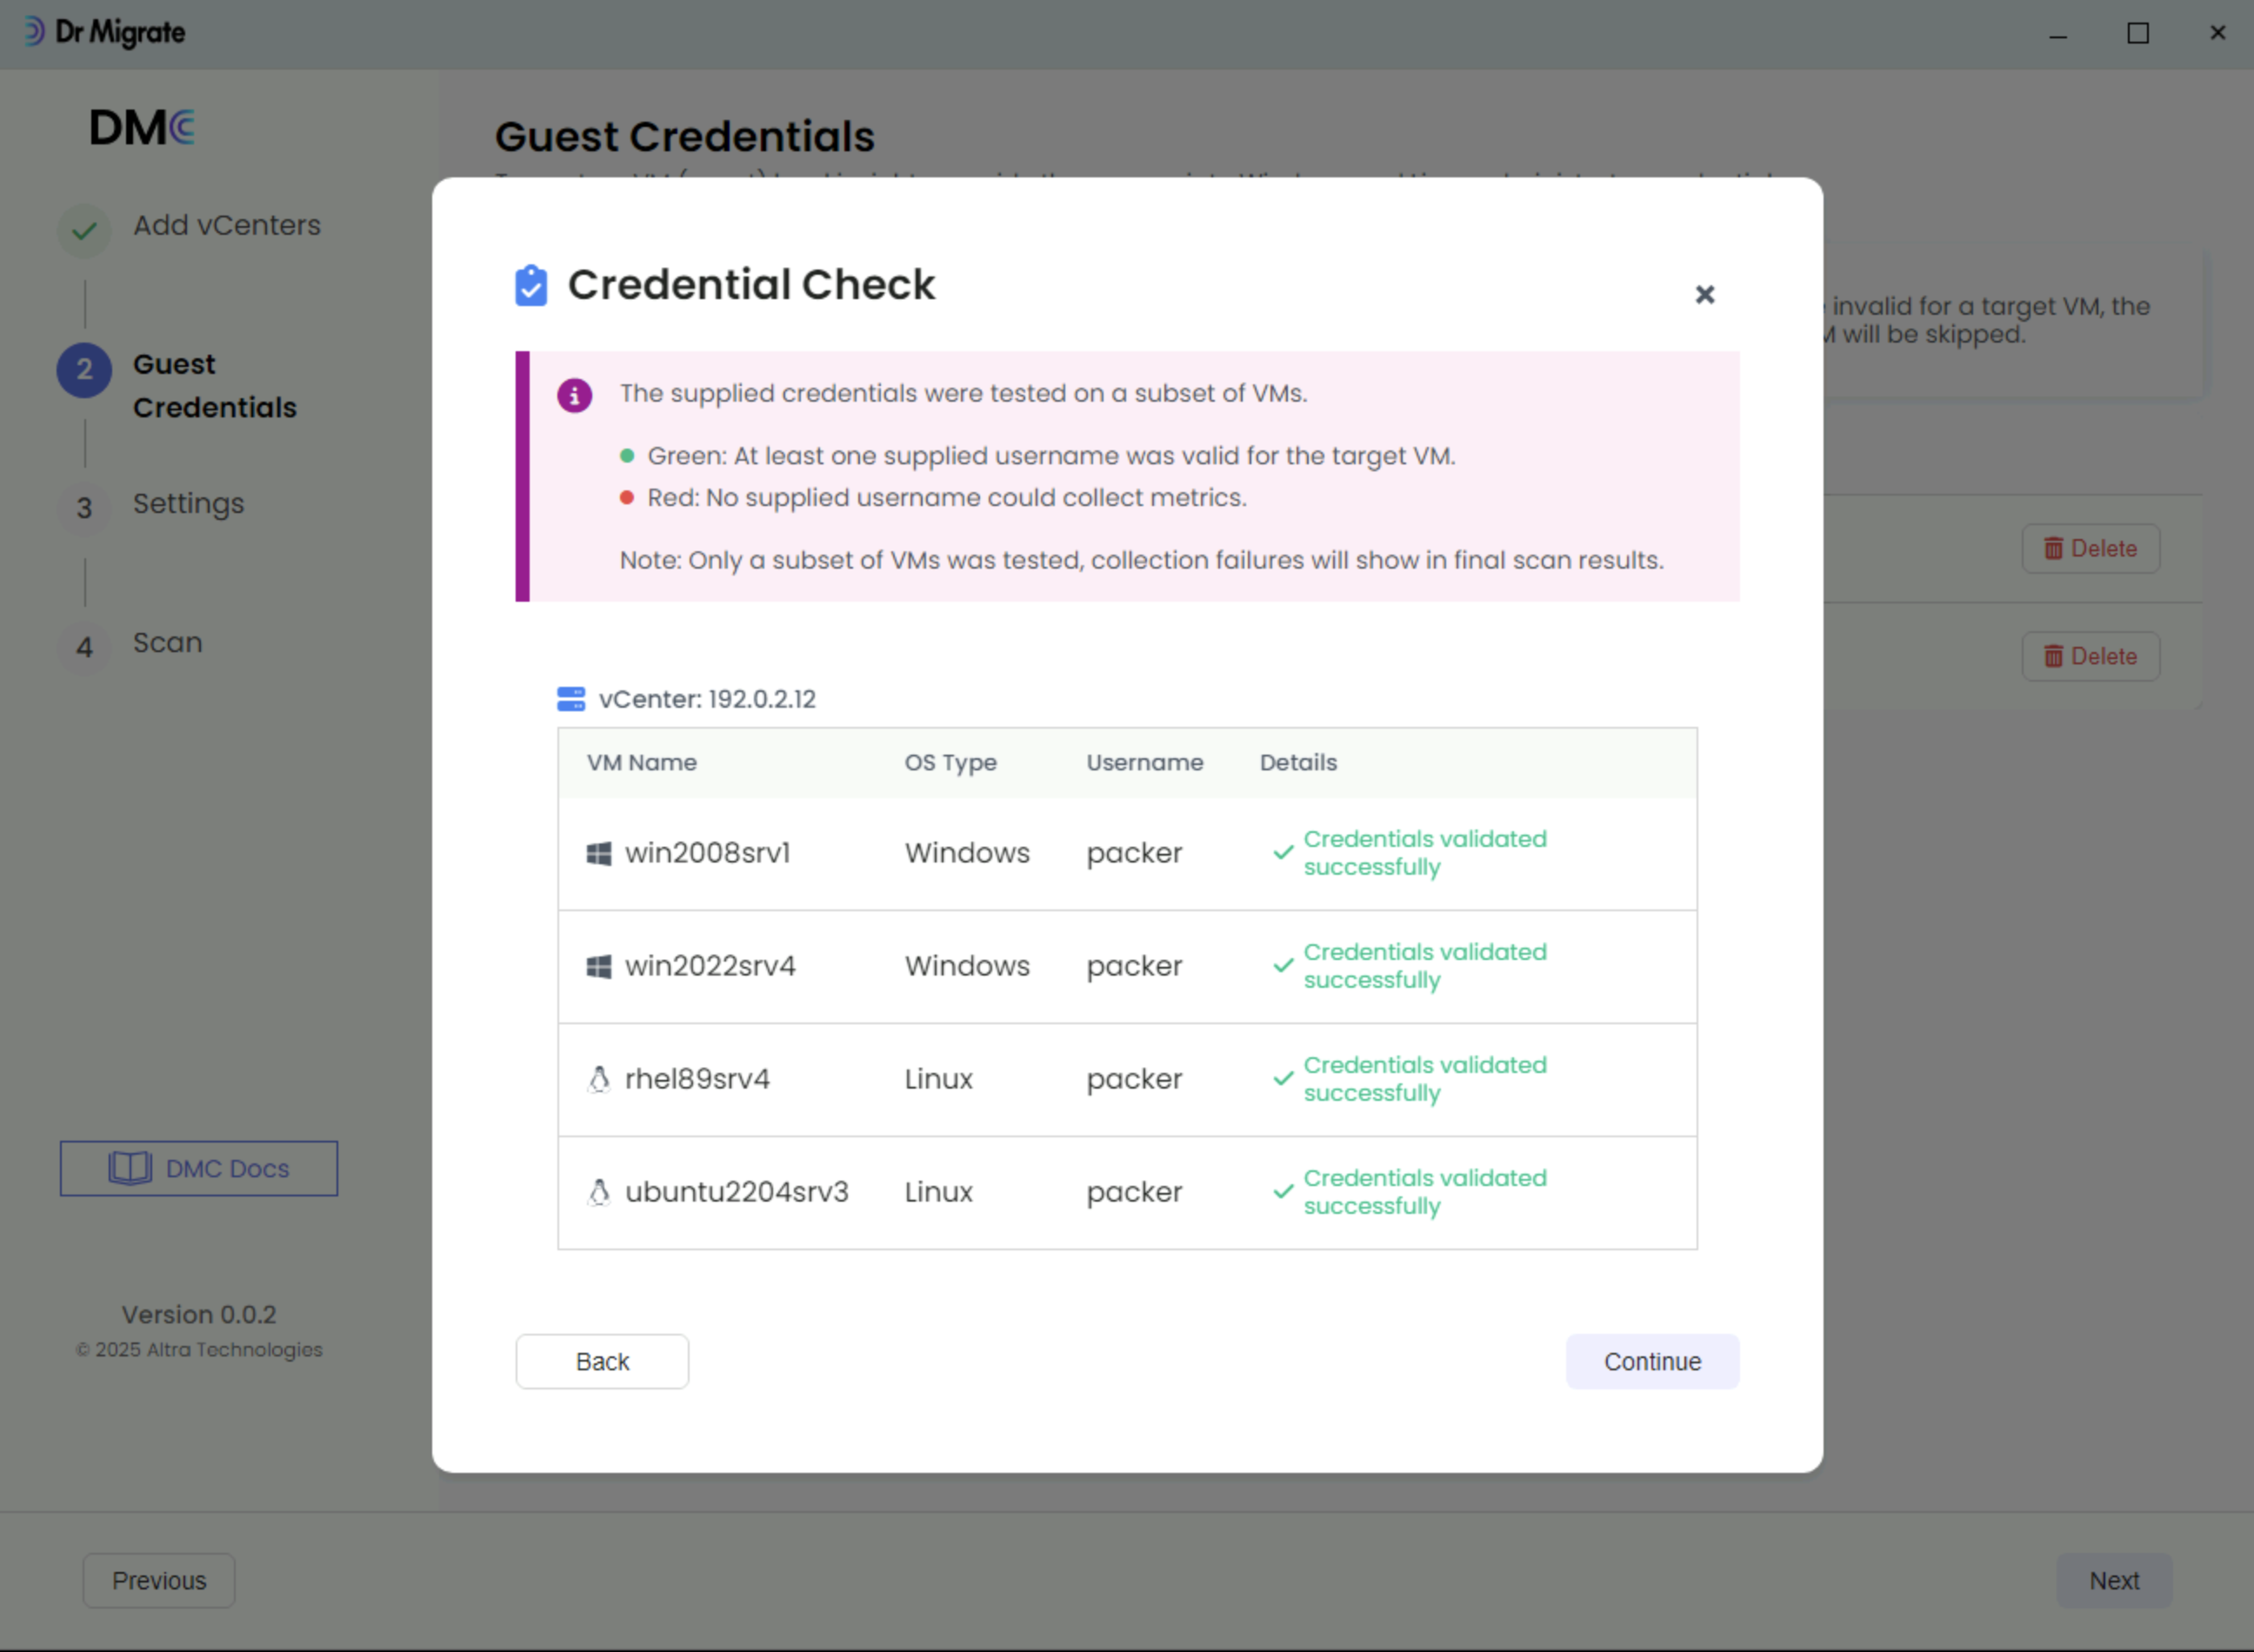Click green checkmark in win2022srv4 row

(1283, 966)
